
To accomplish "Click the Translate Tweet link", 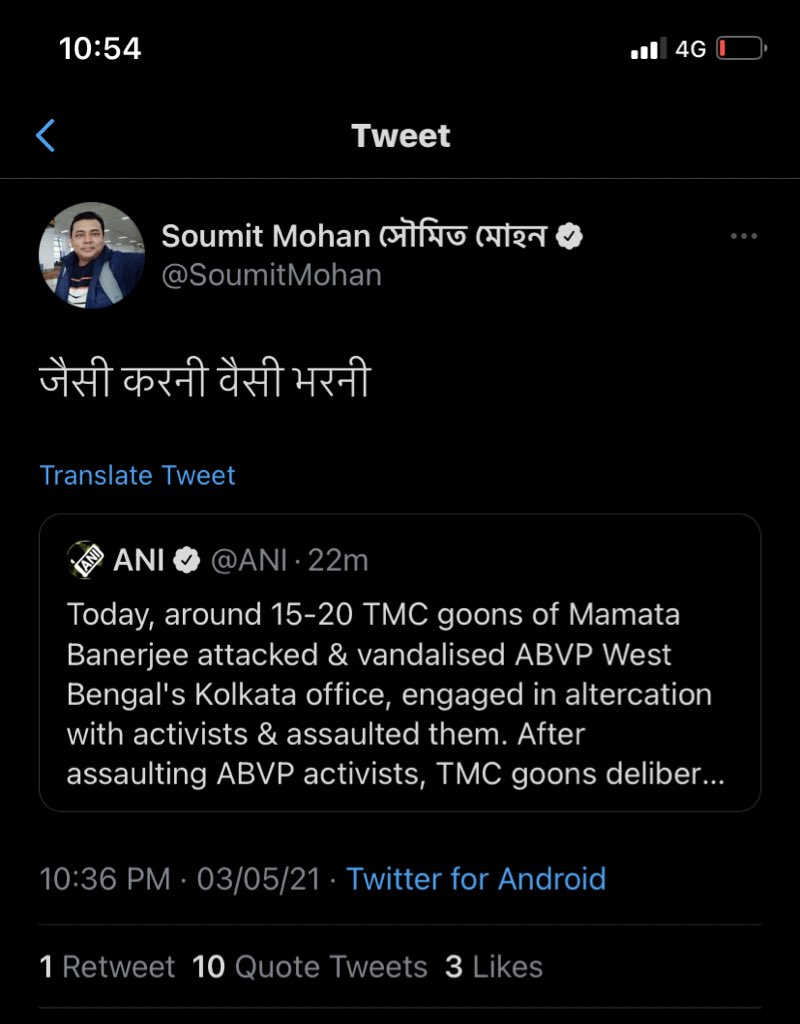I will (137, 475).
